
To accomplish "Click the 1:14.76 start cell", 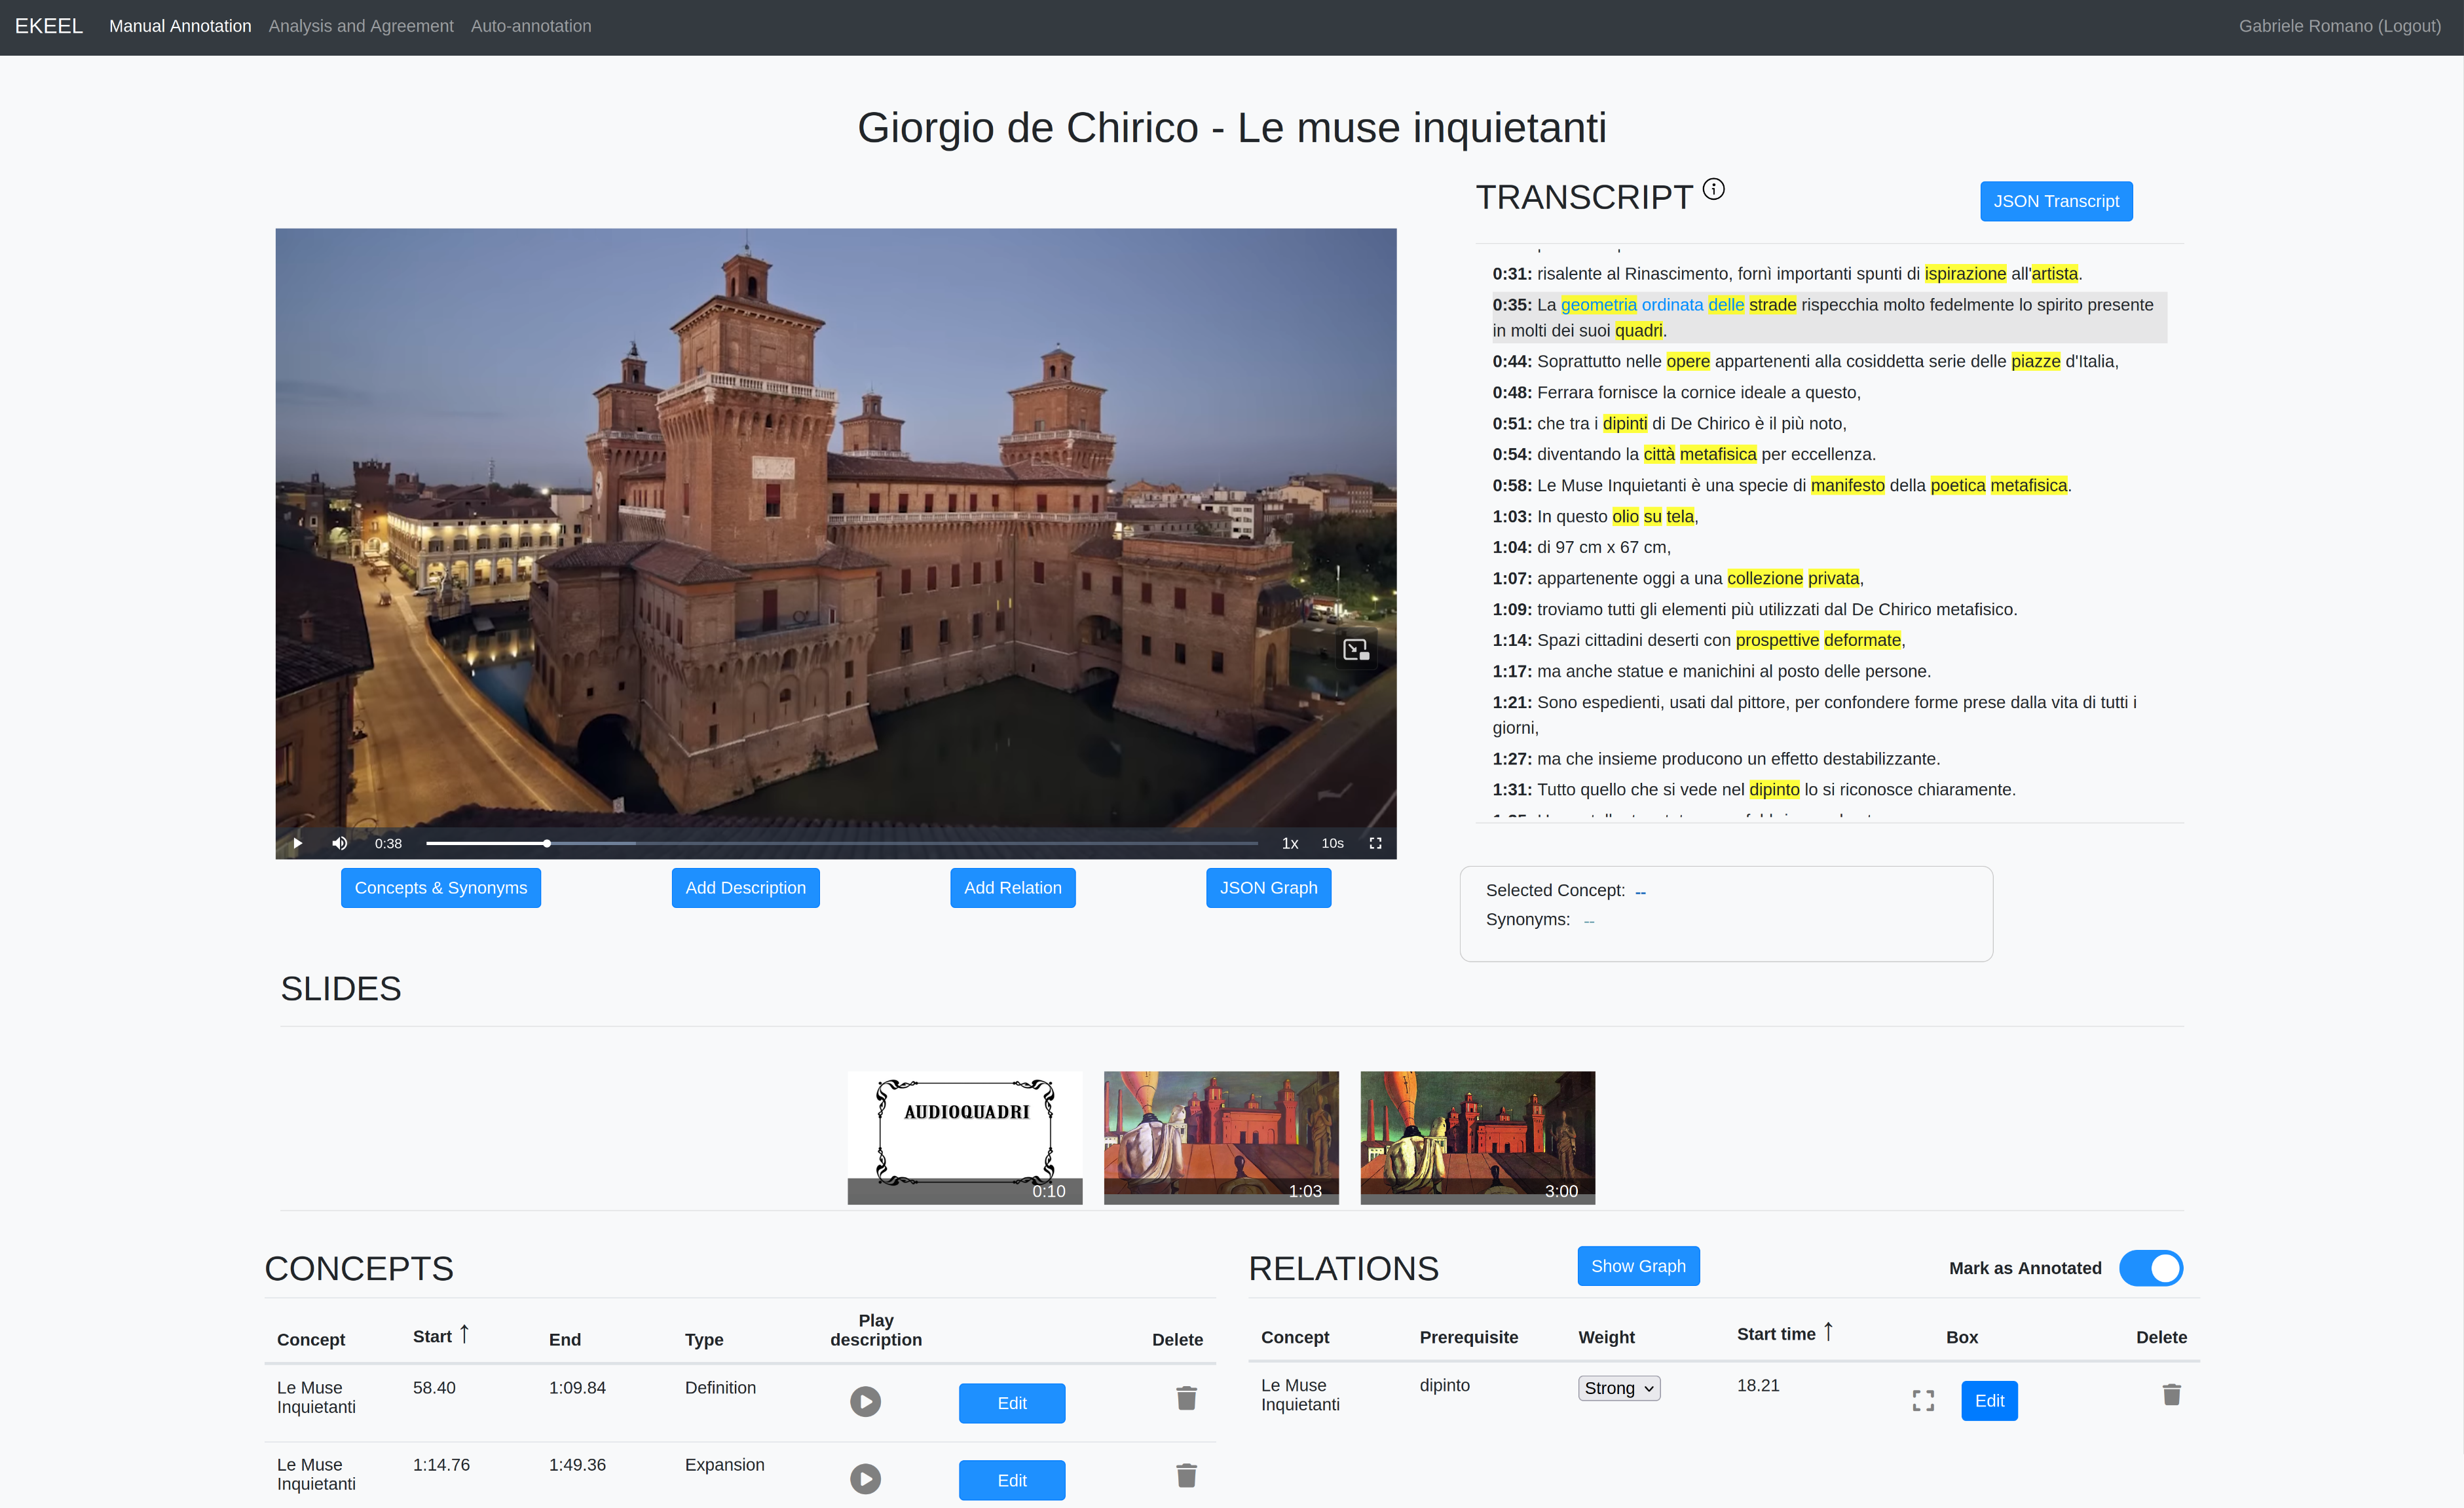I will pyautogui.click(x=441, y=1465).
